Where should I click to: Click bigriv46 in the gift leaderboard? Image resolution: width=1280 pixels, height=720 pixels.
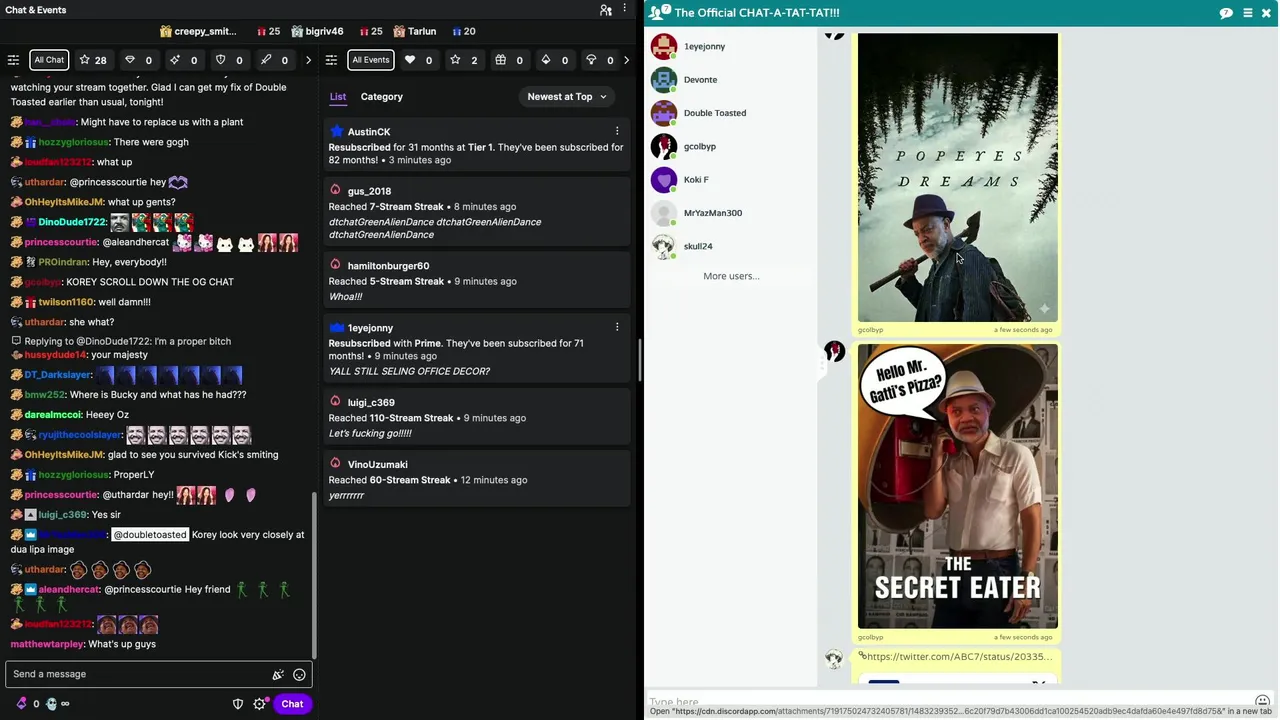(x=324, y=31)
